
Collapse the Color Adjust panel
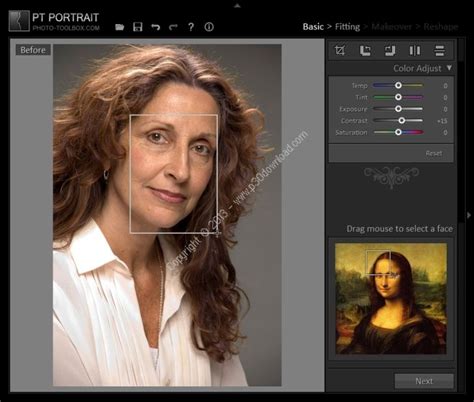(x=449, y=68)
